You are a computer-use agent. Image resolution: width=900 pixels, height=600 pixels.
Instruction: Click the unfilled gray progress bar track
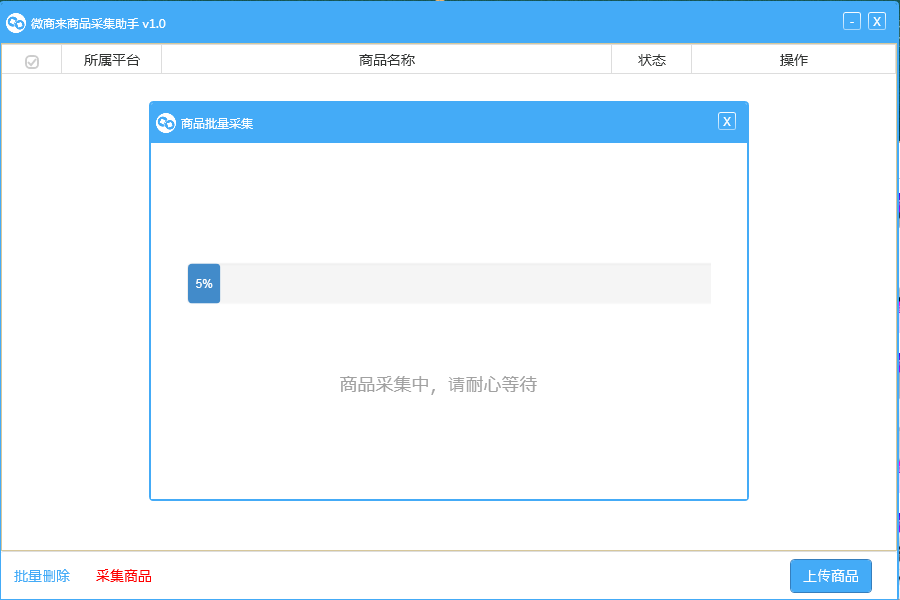coord(465,283)
